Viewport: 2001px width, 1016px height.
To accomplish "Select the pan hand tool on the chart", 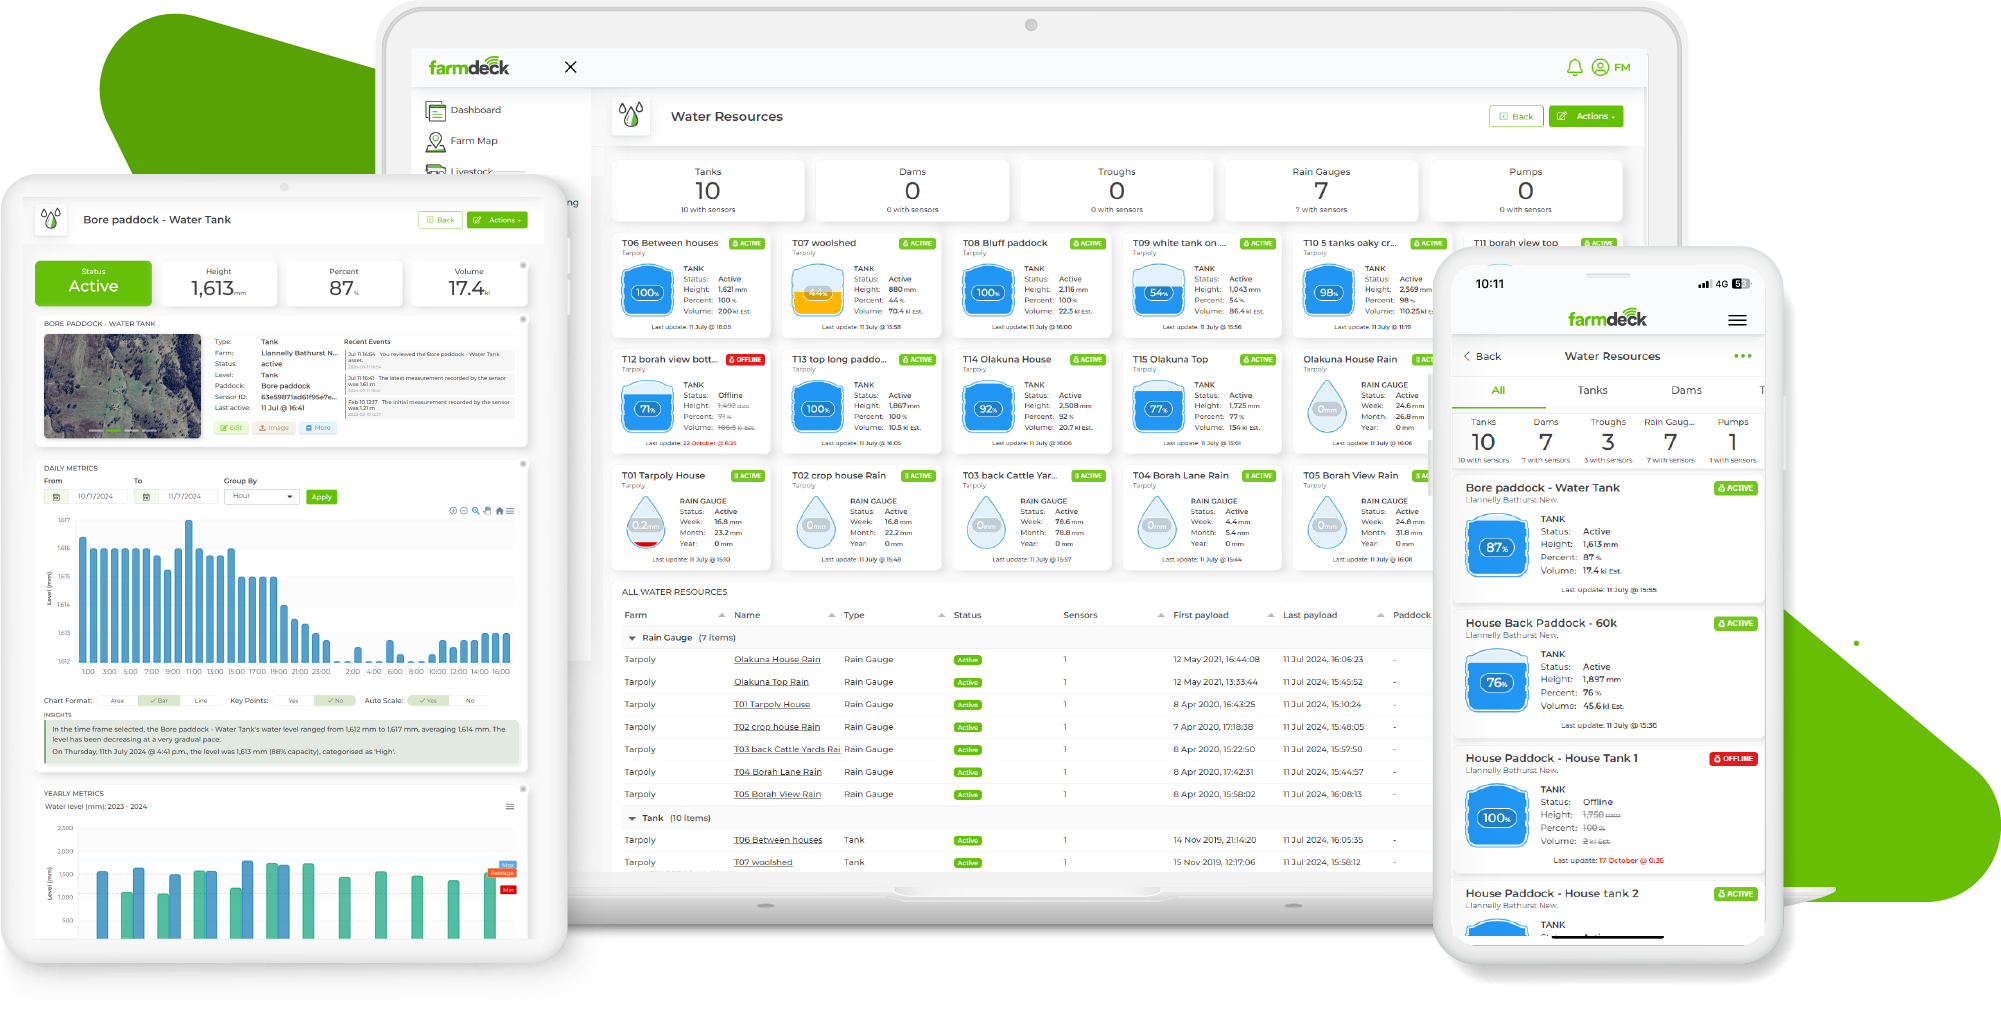I will point(487,511).
